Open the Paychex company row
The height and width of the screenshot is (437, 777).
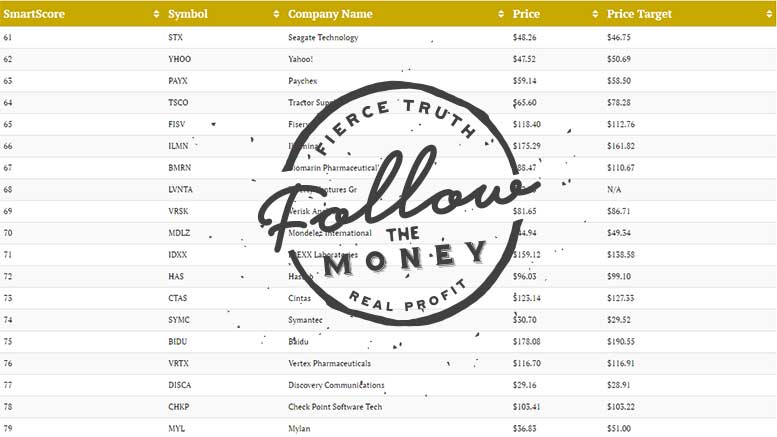pos(388,81)
